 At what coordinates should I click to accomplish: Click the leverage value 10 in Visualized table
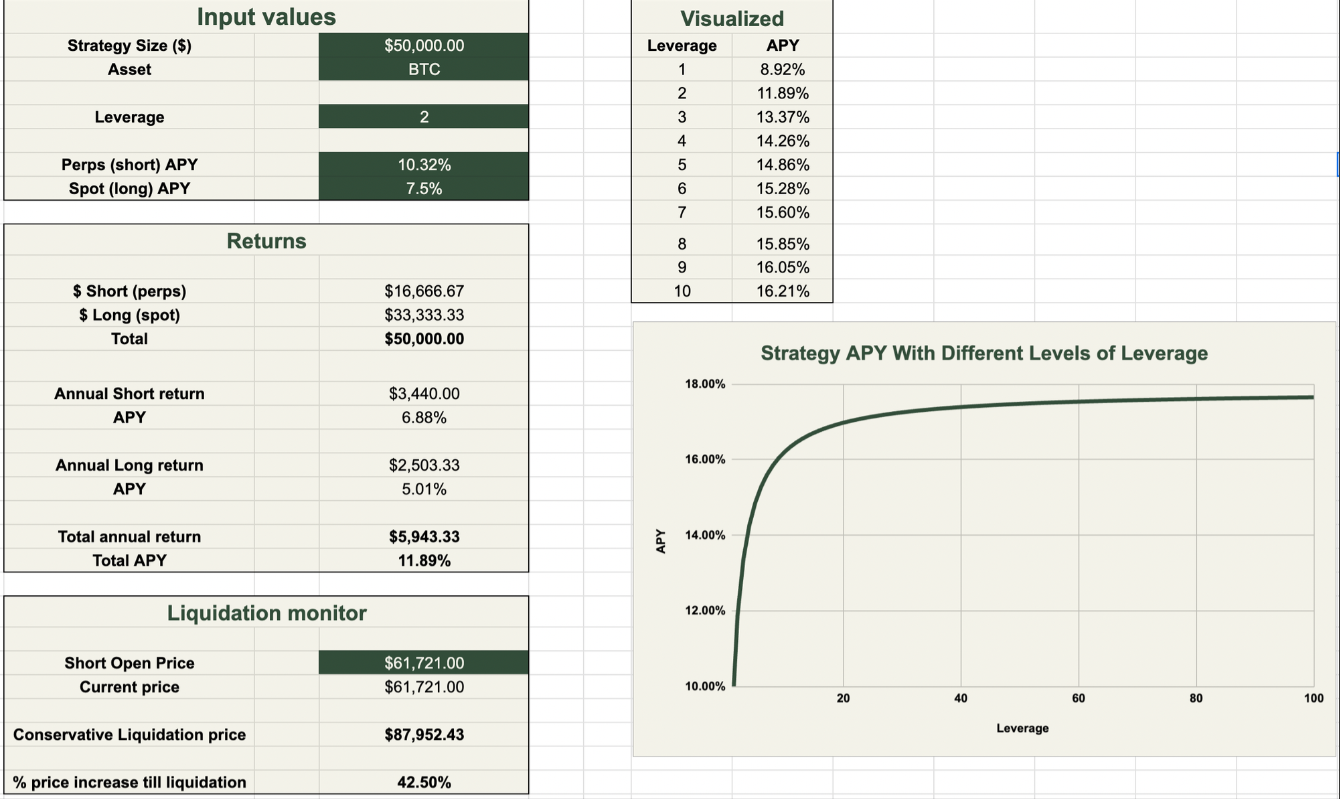pos(682,291)
